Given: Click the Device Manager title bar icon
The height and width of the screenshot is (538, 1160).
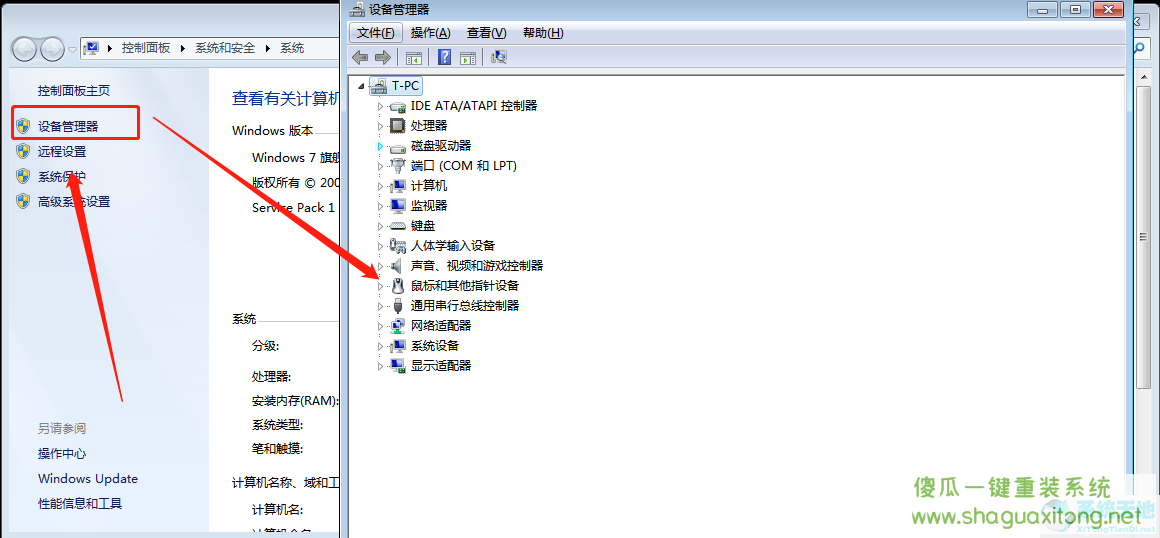Looking at the screenshot, I should [x=357, y=10].
